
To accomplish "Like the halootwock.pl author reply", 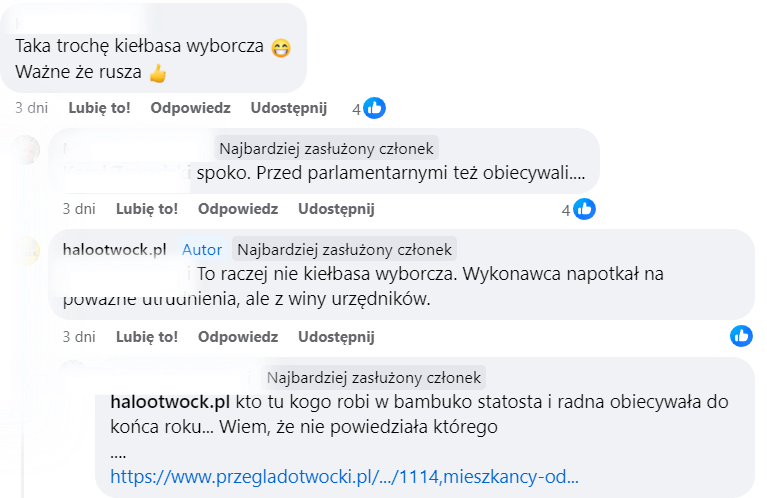I will (147, 336).
